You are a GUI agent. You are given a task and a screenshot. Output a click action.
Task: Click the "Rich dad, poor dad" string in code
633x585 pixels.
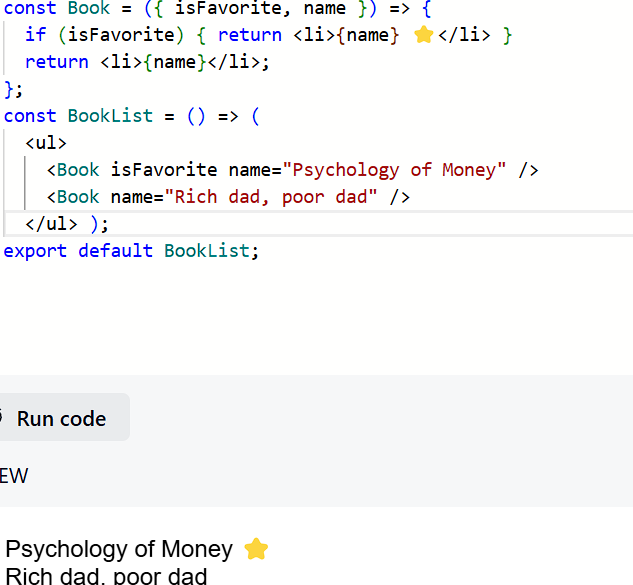point(271,197)
